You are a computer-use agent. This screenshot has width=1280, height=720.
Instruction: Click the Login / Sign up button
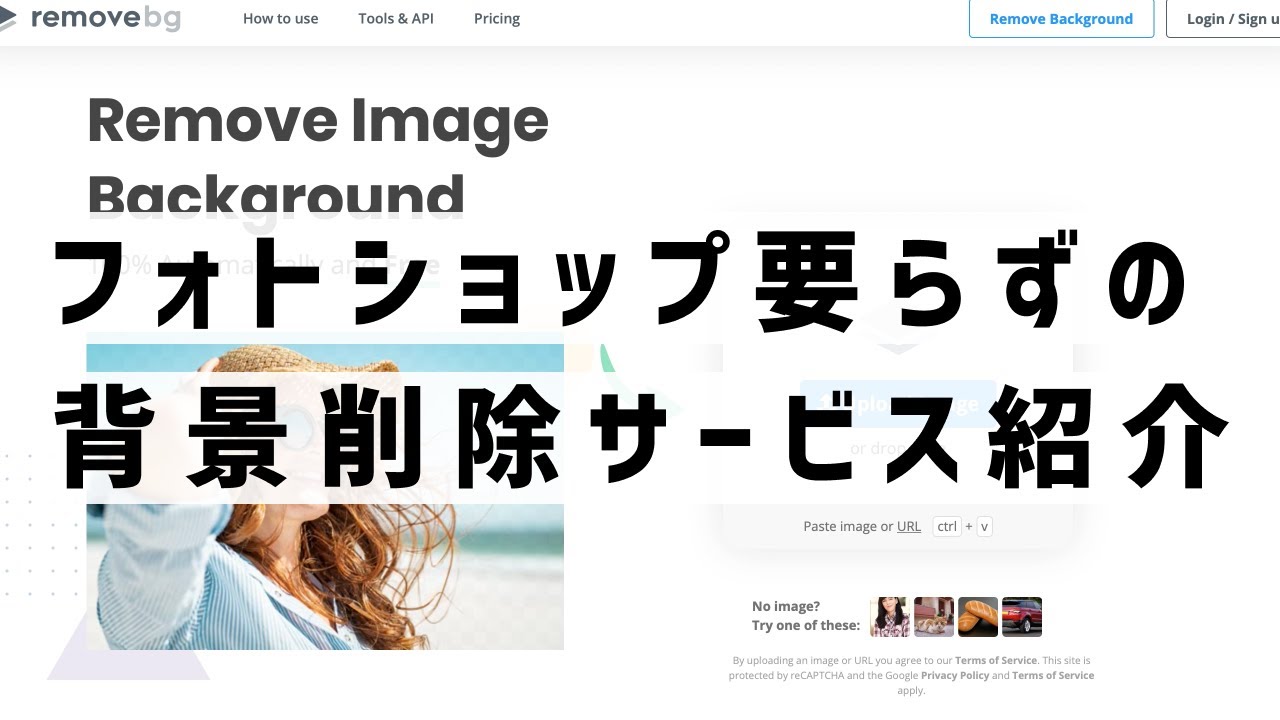(x=1225, y=18)
